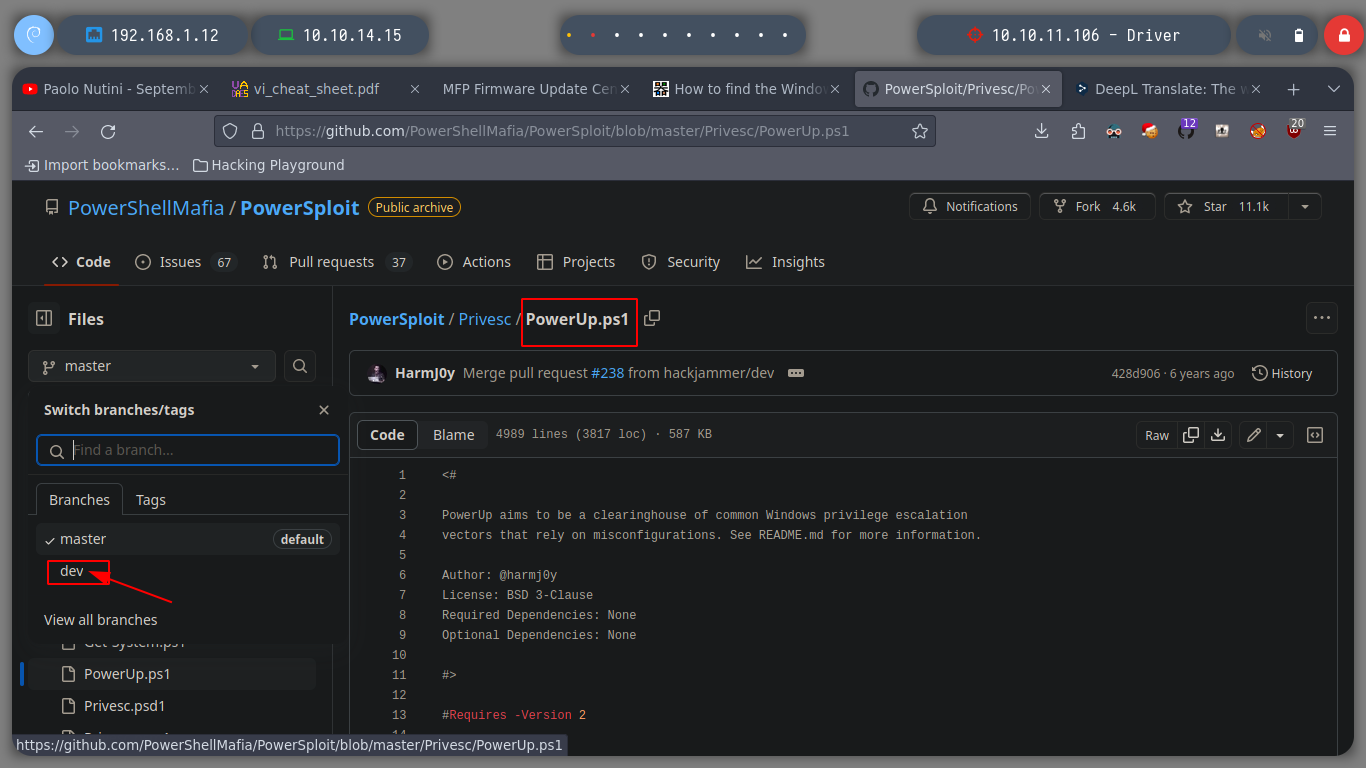This screenshot has height=768, width=1366.
Task: Switch to Paolo Nutini YouTube tab
Action: [x=116, y=89]
